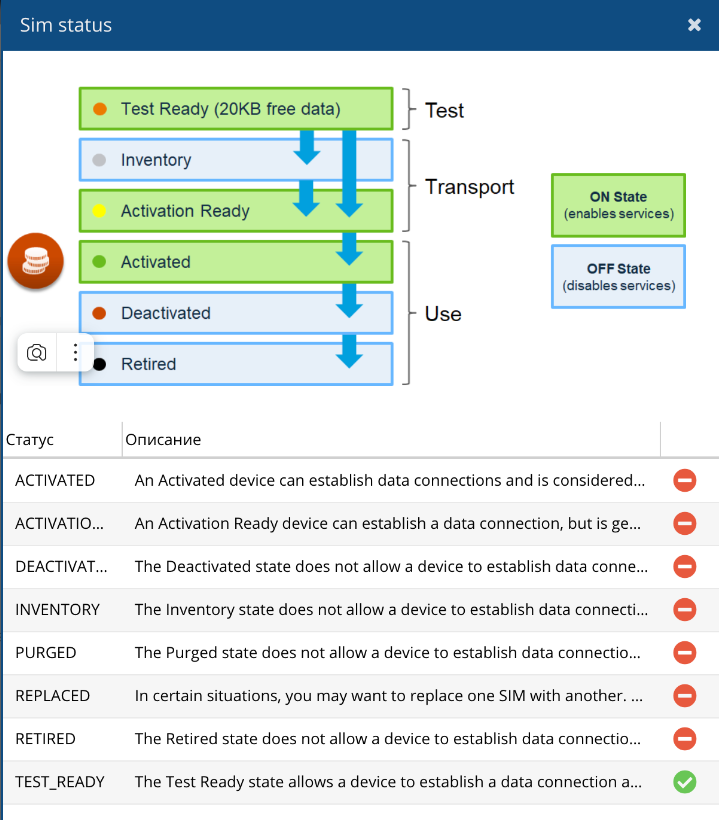Click green checkmark icon for TEST_READY

coord(684,782)
